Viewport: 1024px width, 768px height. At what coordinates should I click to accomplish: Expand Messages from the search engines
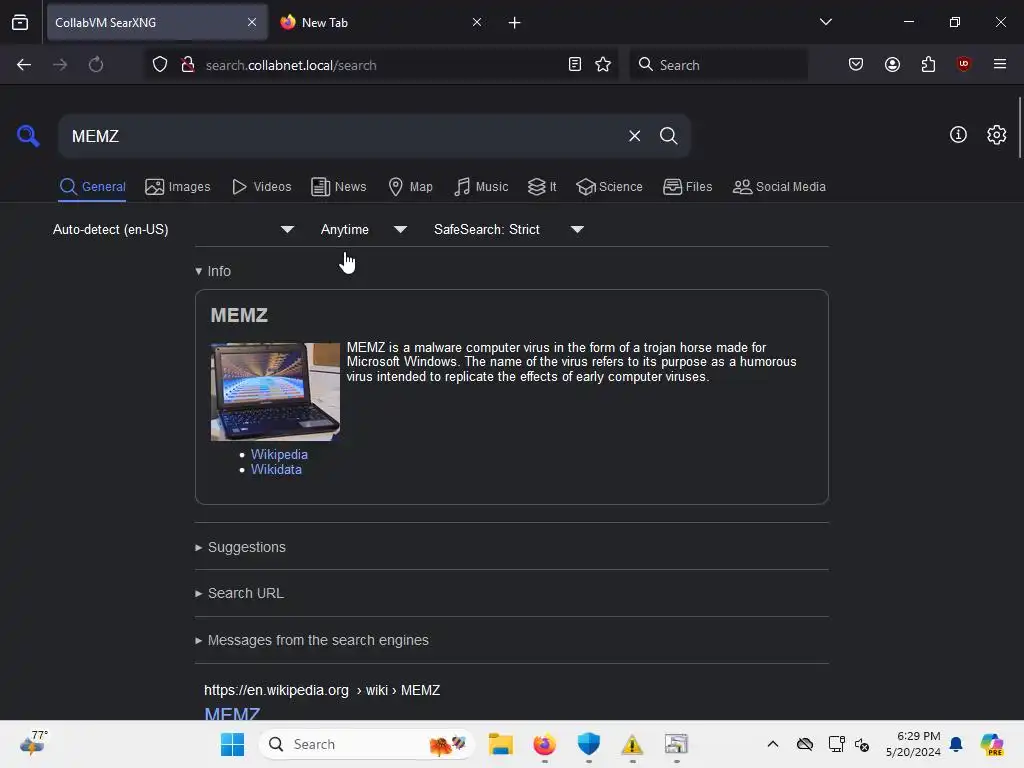click(x=312, y=640)
